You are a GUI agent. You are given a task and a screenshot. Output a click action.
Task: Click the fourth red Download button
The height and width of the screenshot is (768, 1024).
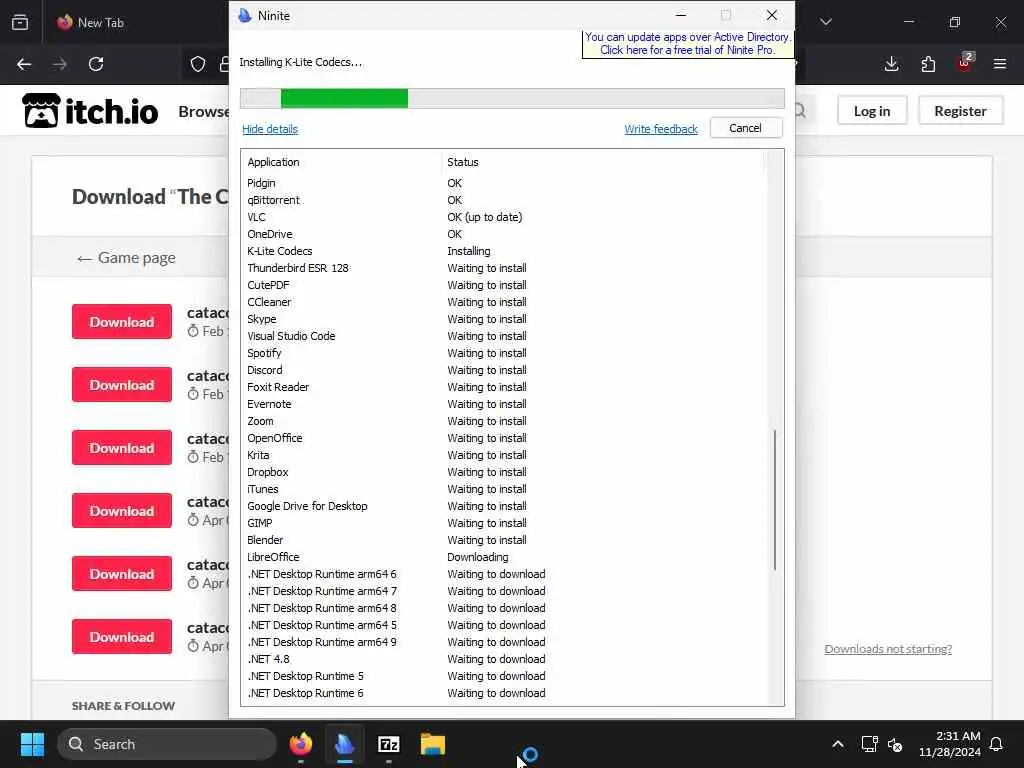pos(122,511)
